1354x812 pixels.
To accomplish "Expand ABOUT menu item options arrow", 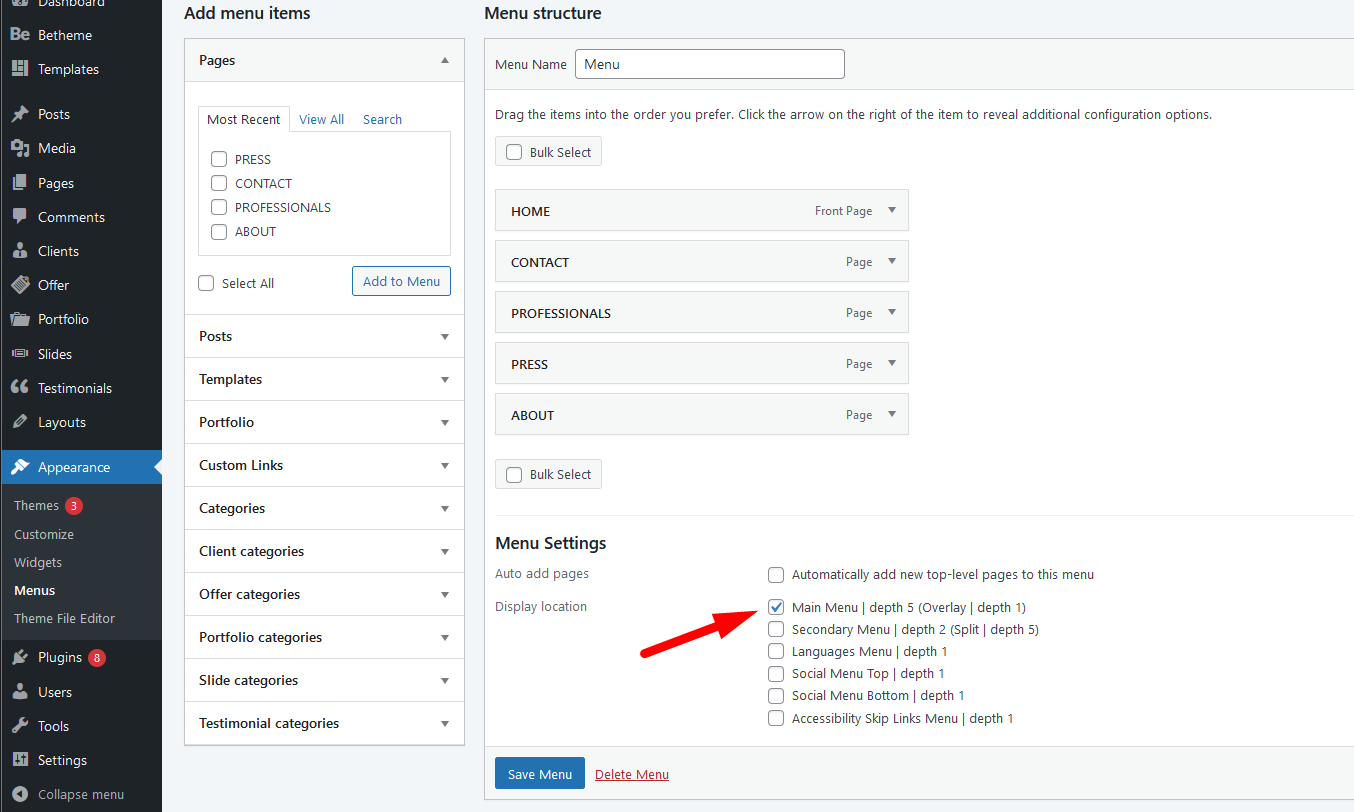I will (892, 415).
